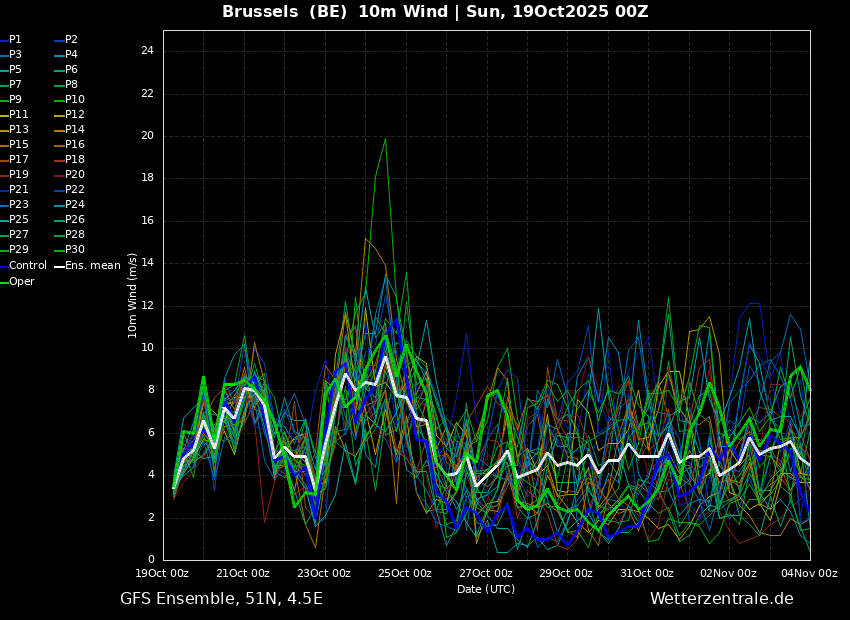Select the Ens. mean legend entry
The image size is (850, 620).
pyautogui.click(x=87, y=266)
